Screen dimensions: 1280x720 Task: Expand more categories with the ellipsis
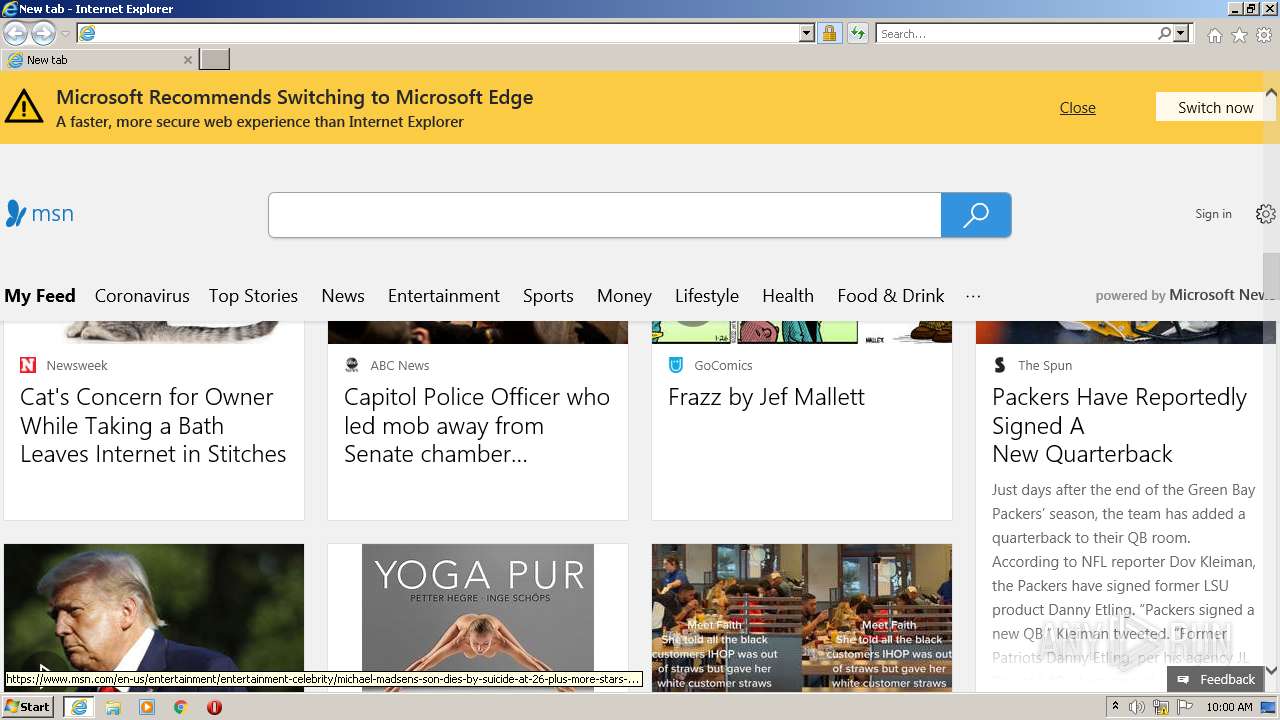pos(973,296)
